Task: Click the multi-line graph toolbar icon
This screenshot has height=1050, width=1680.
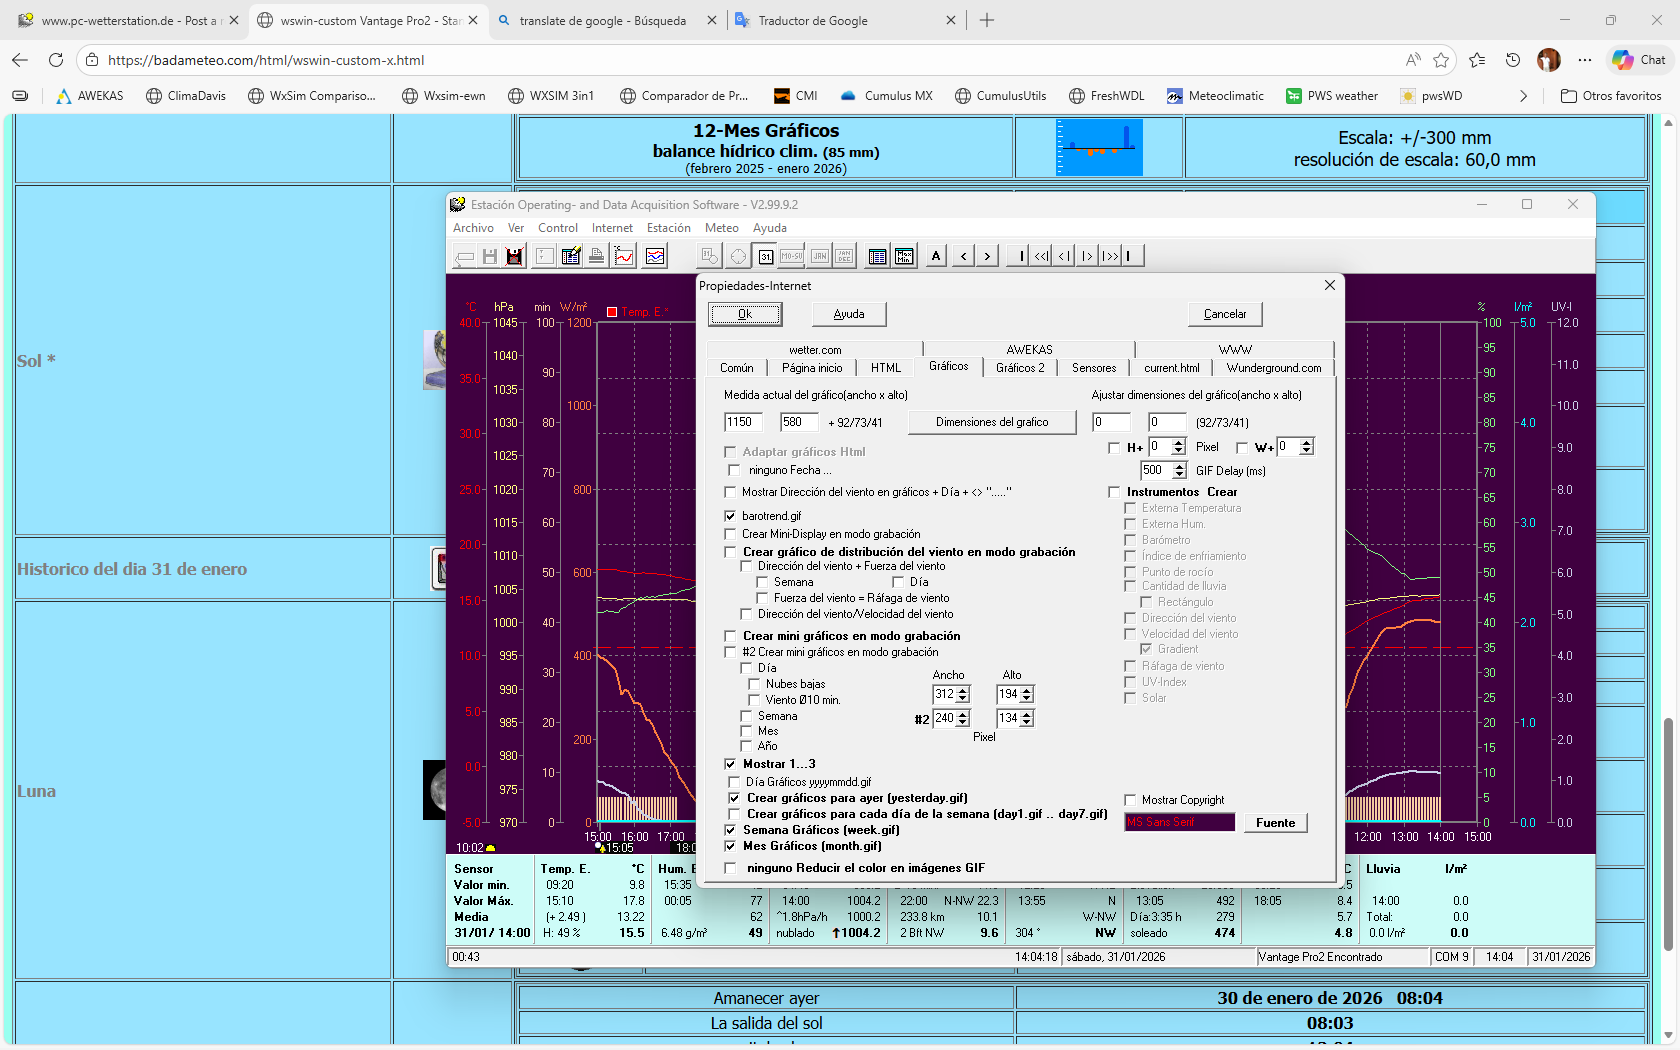Action: coord(655,256)
